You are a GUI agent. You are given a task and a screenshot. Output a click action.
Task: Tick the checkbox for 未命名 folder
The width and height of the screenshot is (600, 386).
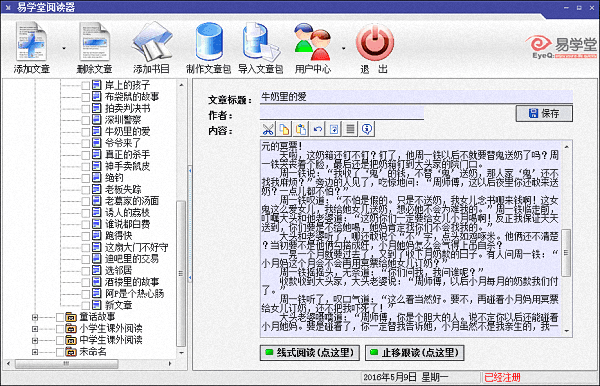[60, 352]
